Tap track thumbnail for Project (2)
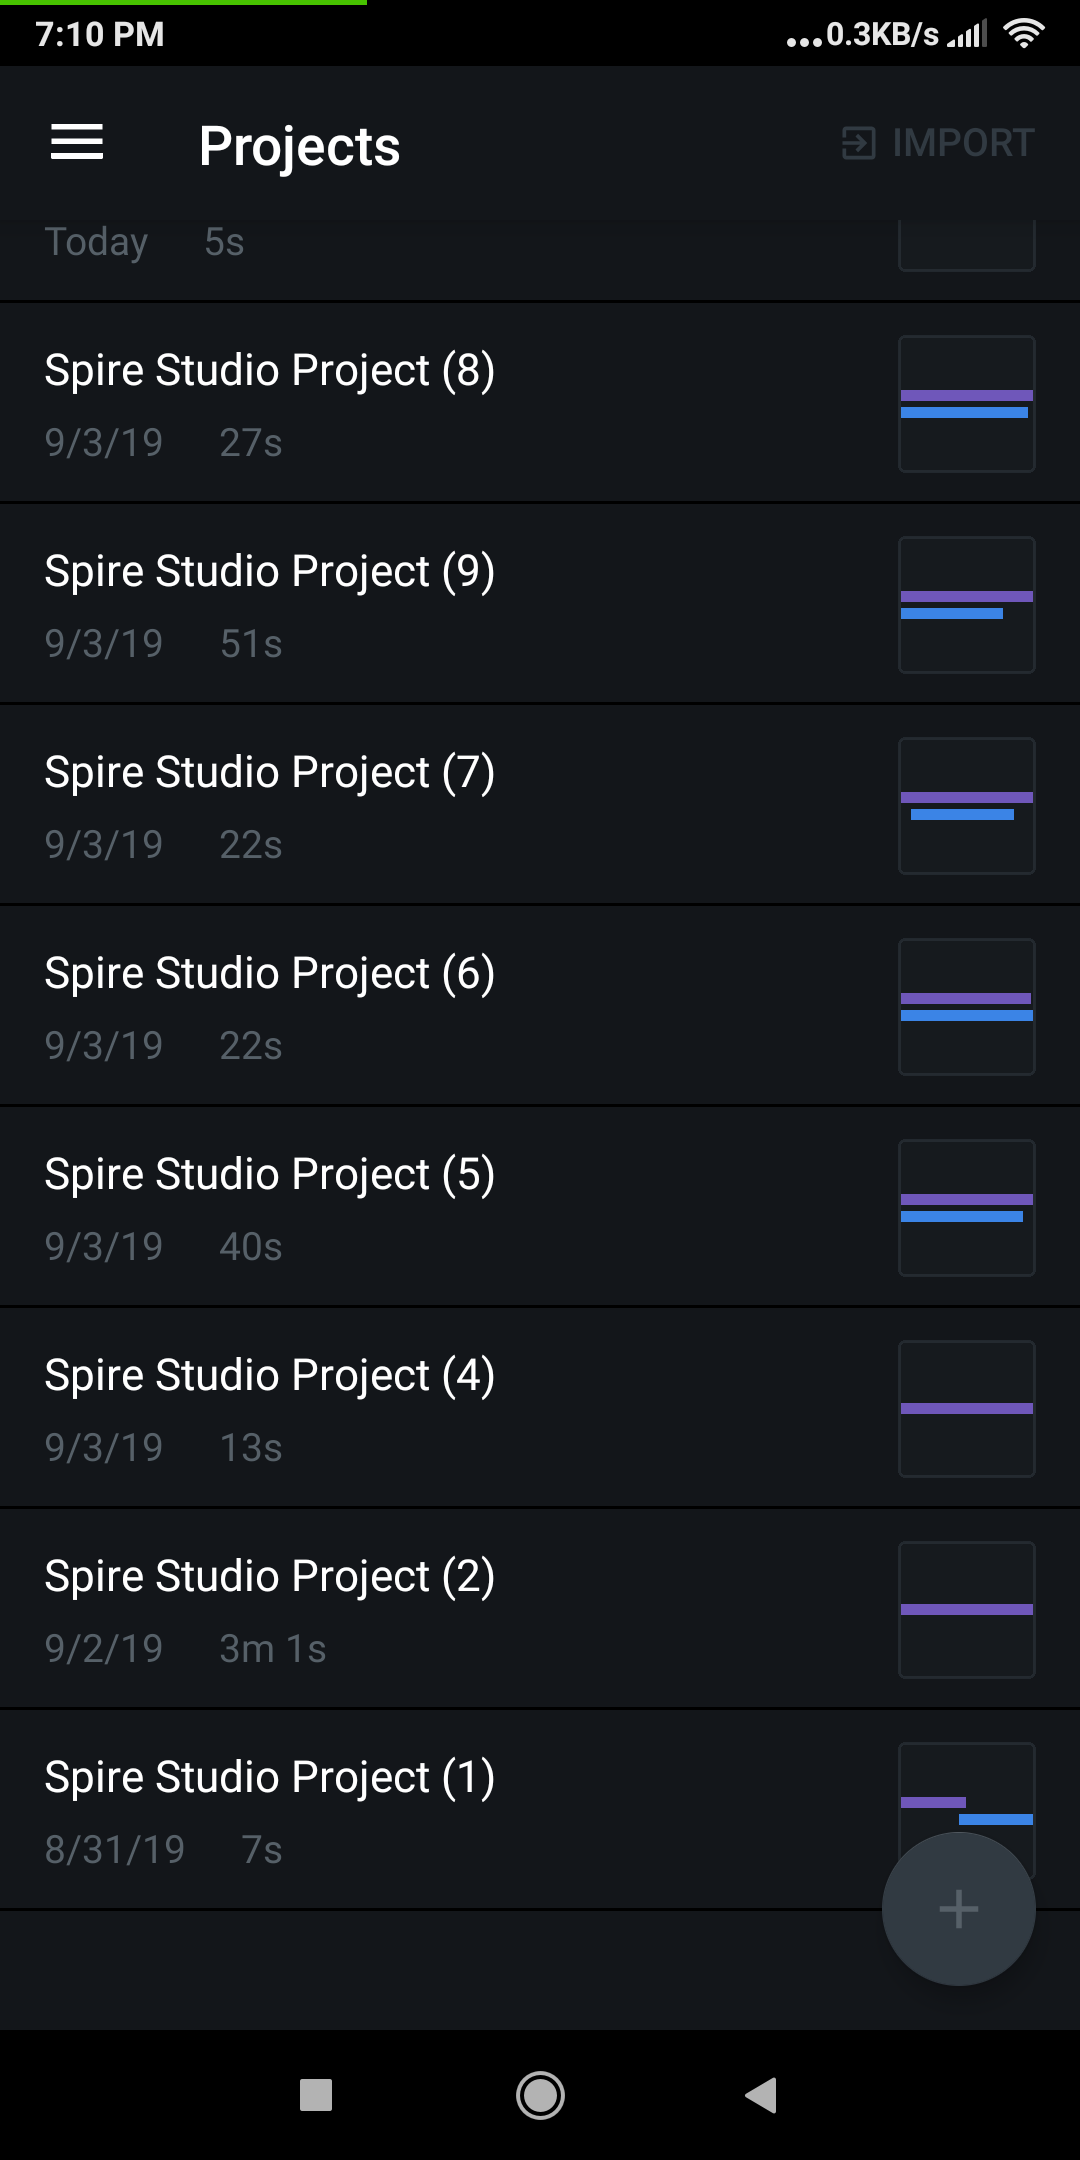 [966, 1610]
